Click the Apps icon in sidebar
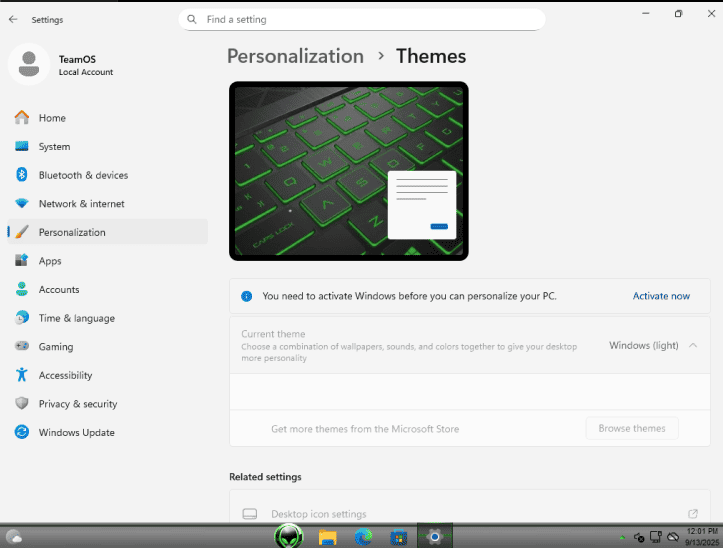 [22, 261]
